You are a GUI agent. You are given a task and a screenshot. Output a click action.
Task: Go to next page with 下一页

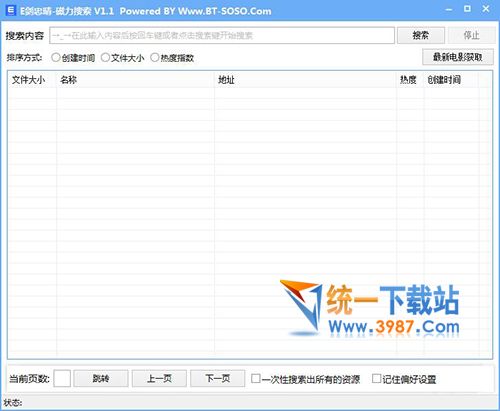(218, 378)
